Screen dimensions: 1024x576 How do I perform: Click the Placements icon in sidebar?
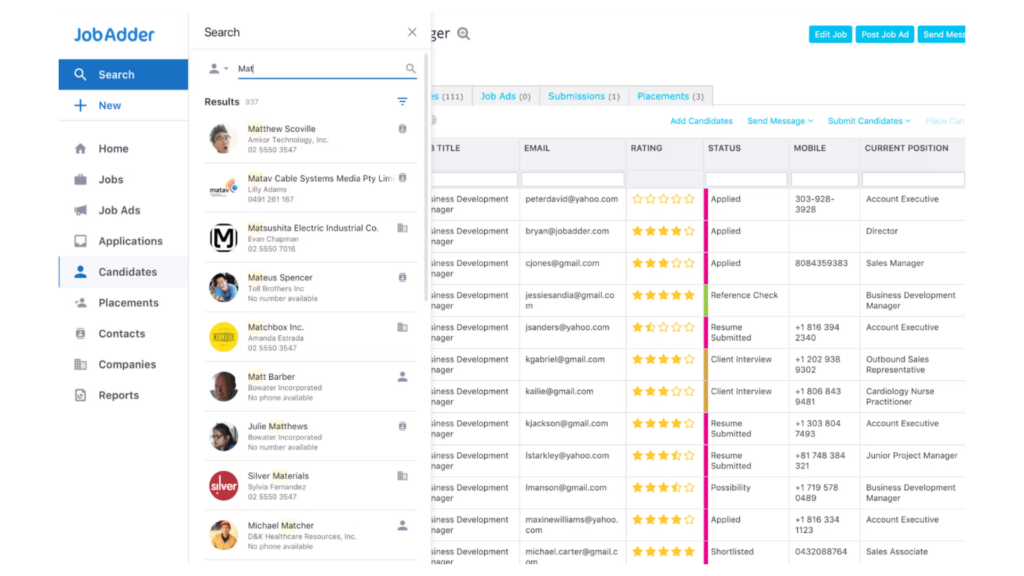(x=80, y=303)
